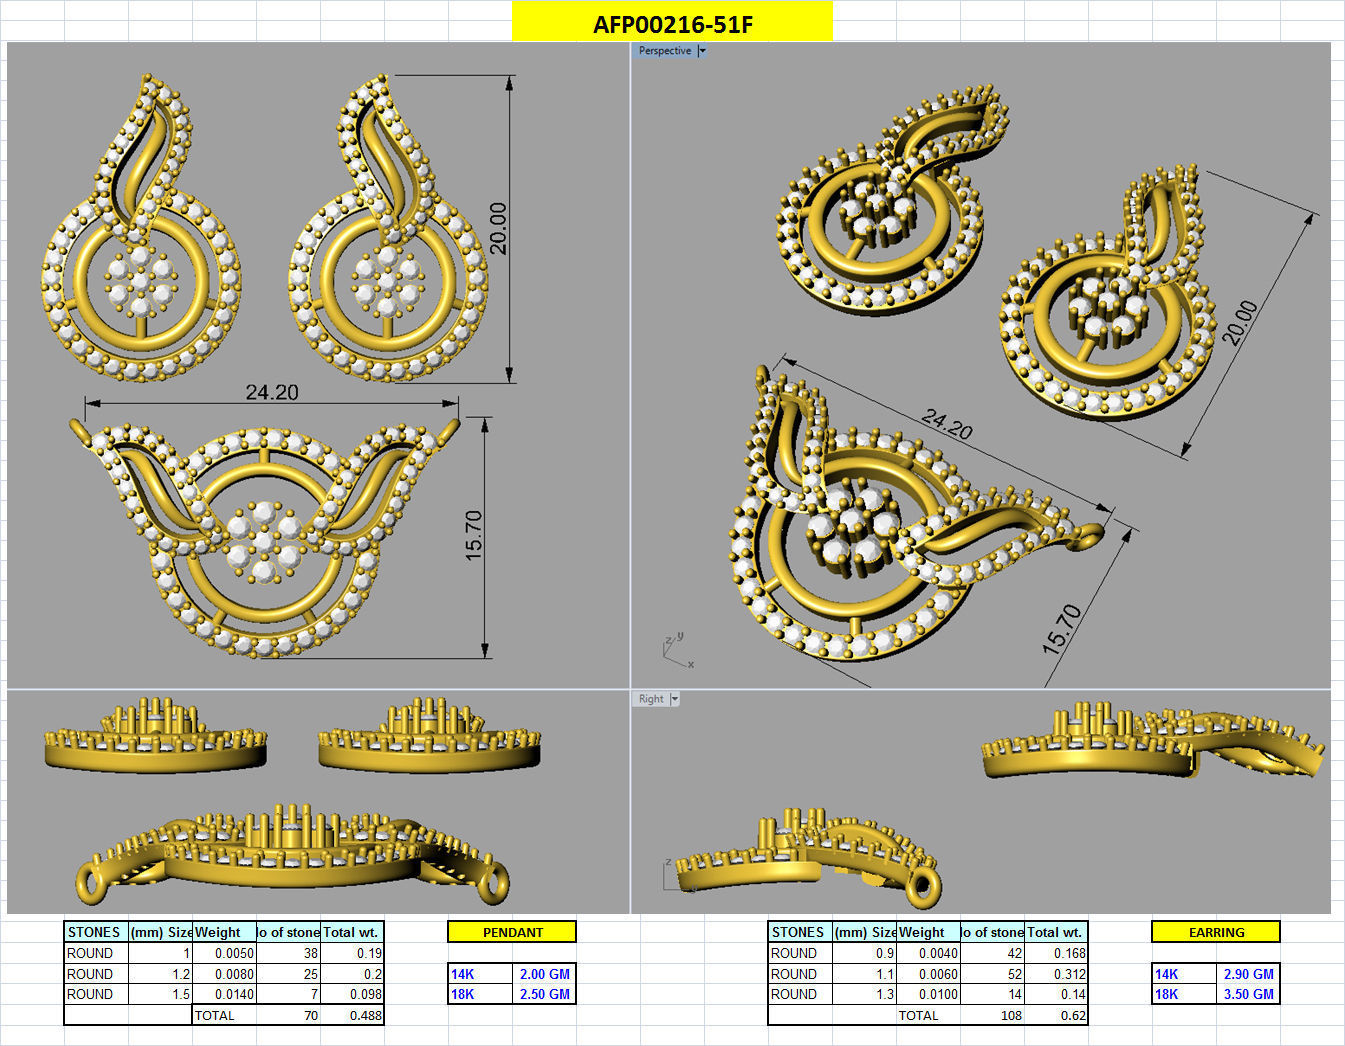Screen dimensions: 1345x1046
Task: Open the Right viewport dropdown arrow
Action: (x=674, y=699)
